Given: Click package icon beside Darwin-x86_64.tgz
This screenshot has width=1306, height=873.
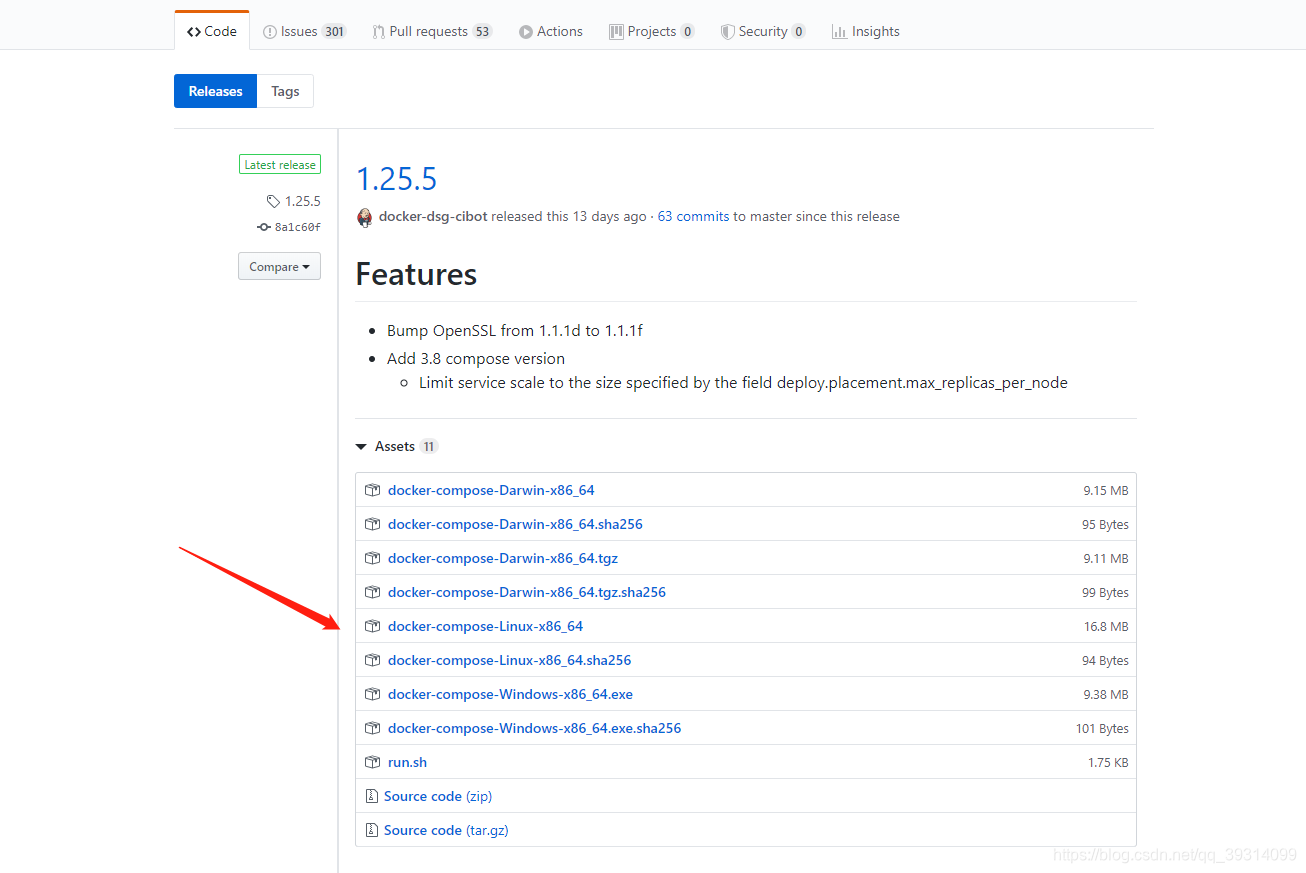Looking at the screenshot, I should tap(372, 558).
